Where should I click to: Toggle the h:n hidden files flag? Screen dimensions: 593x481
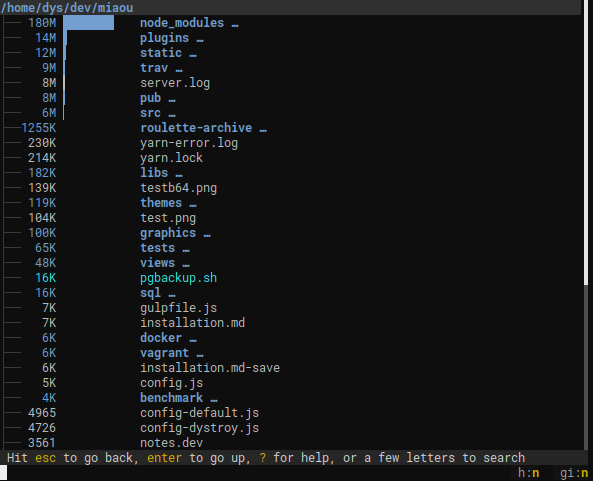click(528, 473)
